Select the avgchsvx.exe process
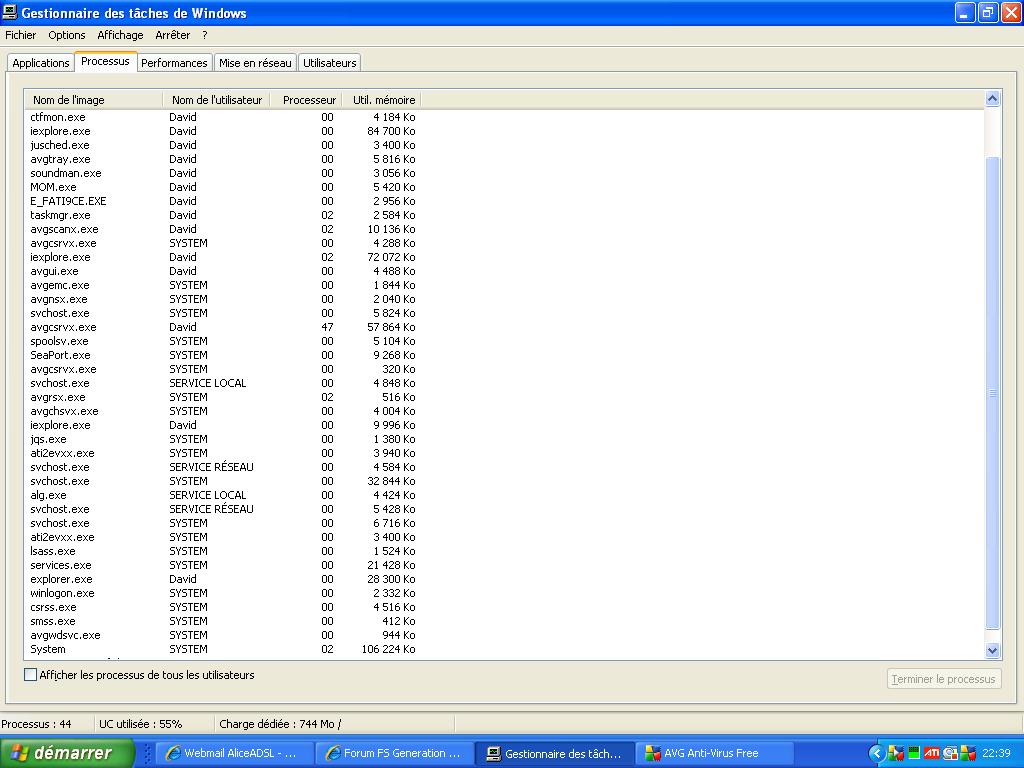This screenshot has height=768, width=1024. tap(223, 411)
